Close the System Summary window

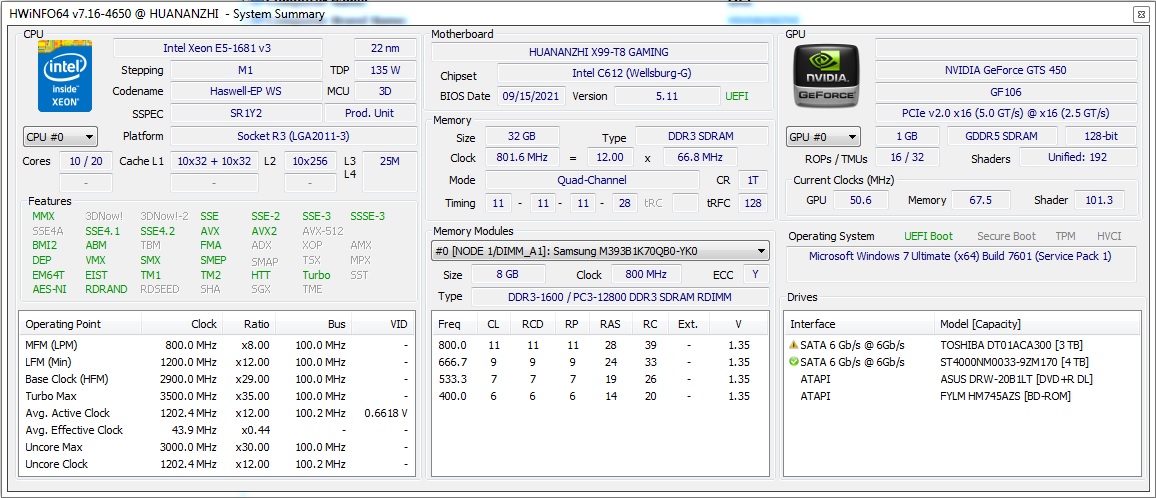[1141, 14]
